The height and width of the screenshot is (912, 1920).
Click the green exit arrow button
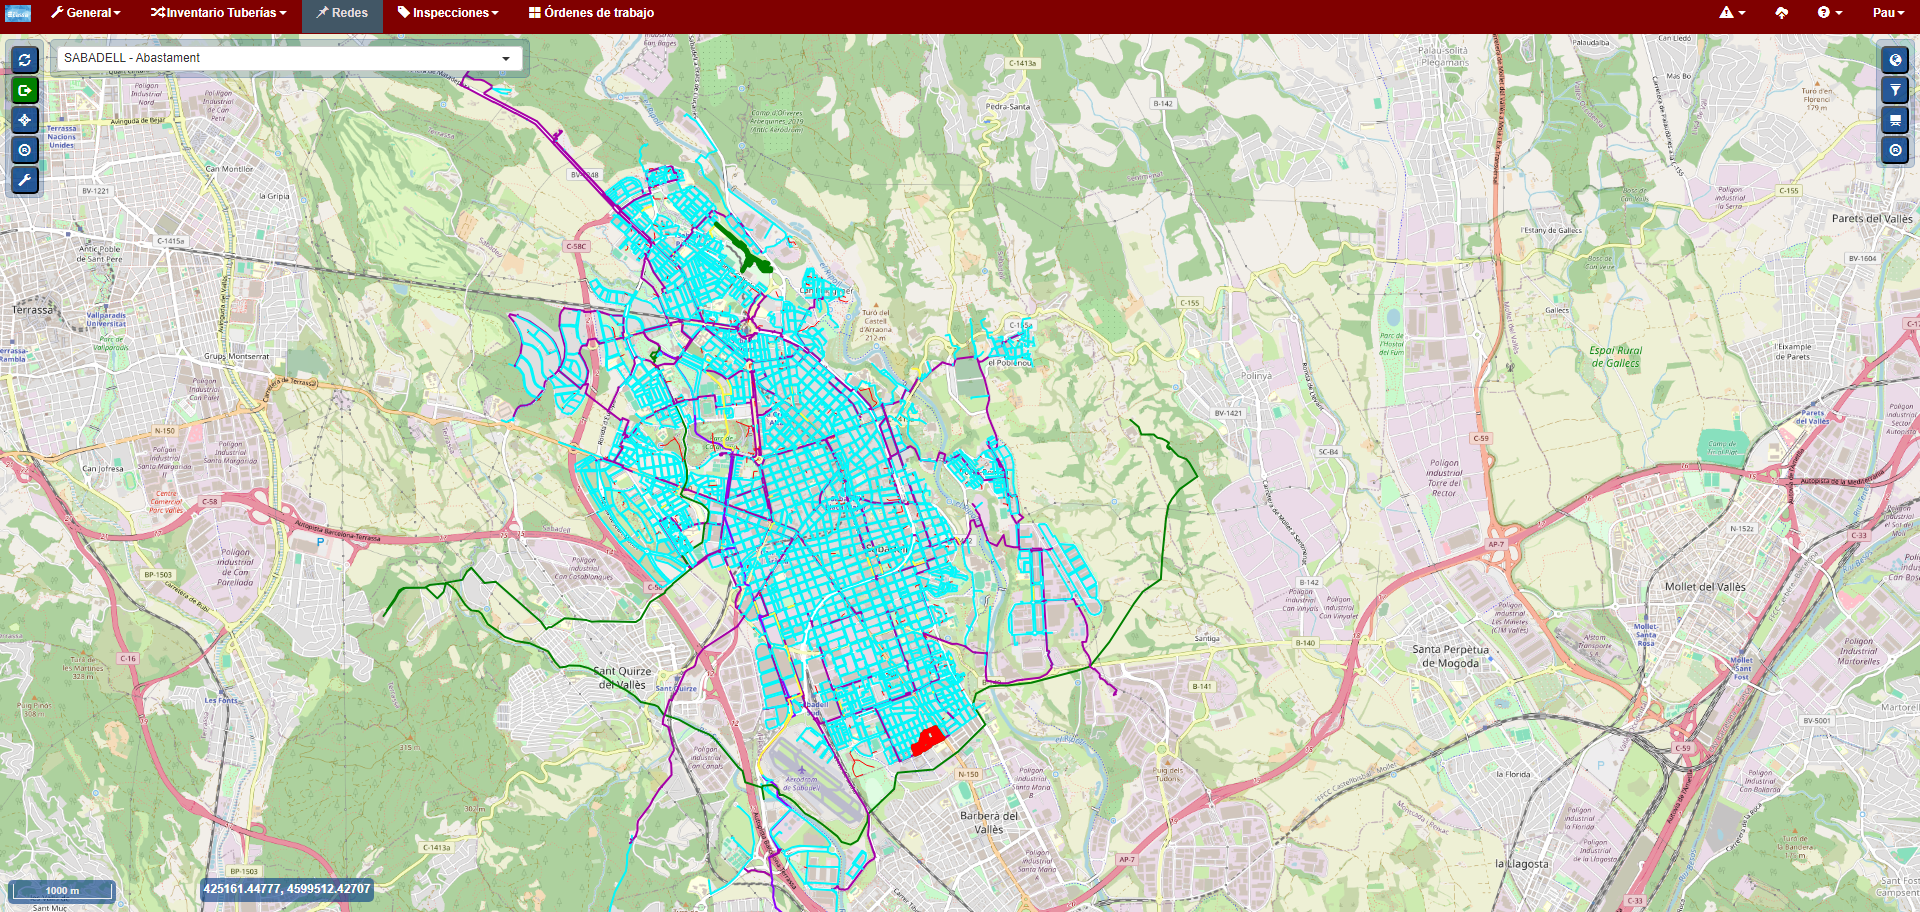[25, 90]
